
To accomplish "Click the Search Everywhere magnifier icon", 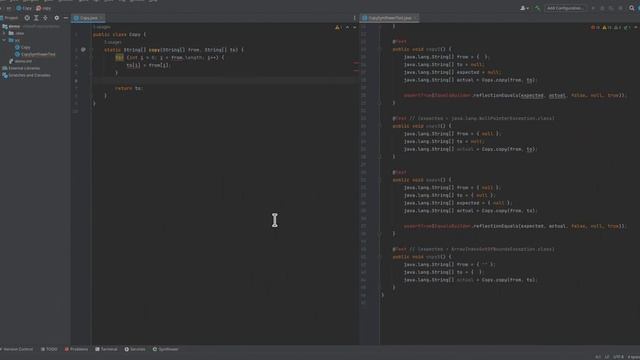I will tap(632, 8).
